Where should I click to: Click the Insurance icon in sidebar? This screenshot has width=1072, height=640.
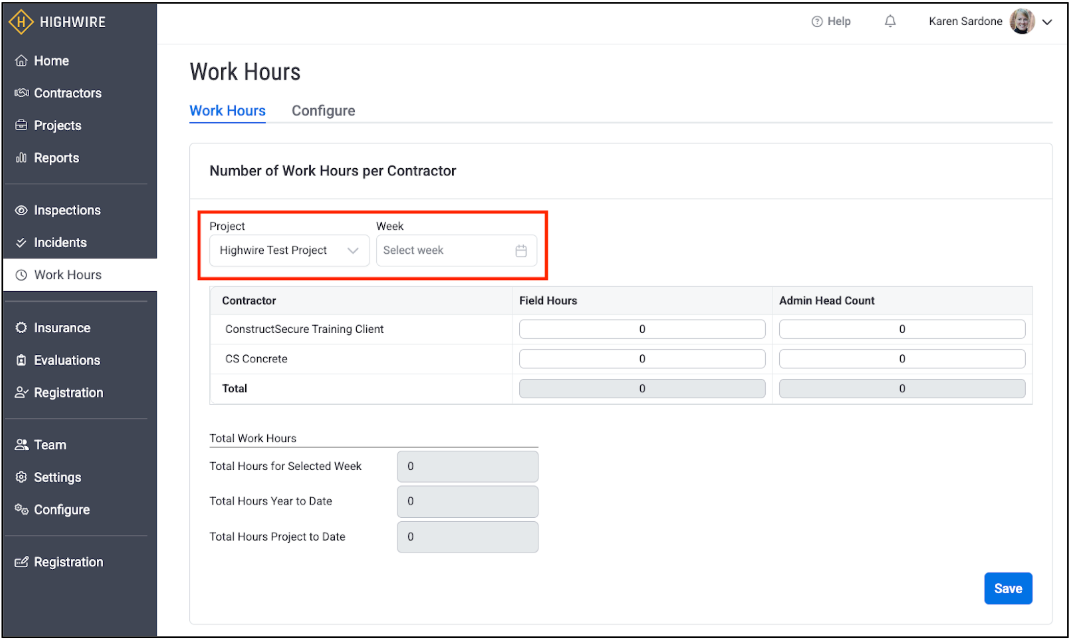pyautogui.click(x=21, y=328)
